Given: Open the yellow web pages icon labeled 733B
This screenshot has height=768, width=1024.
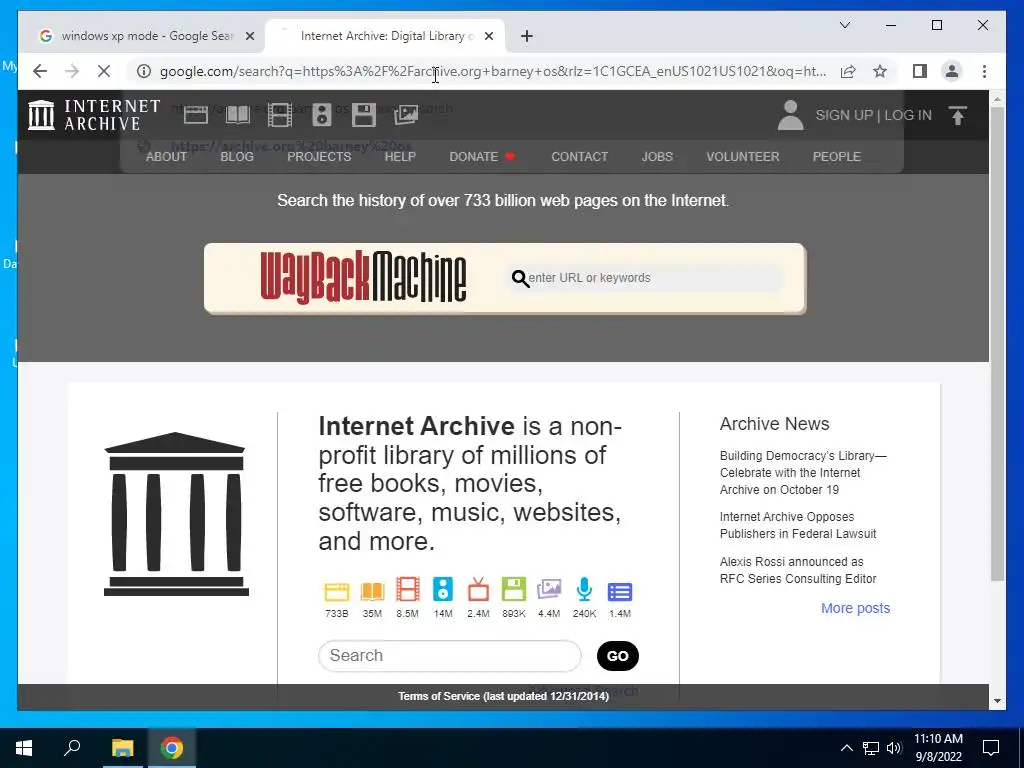Looking at the screenshot, I should 336,592.
